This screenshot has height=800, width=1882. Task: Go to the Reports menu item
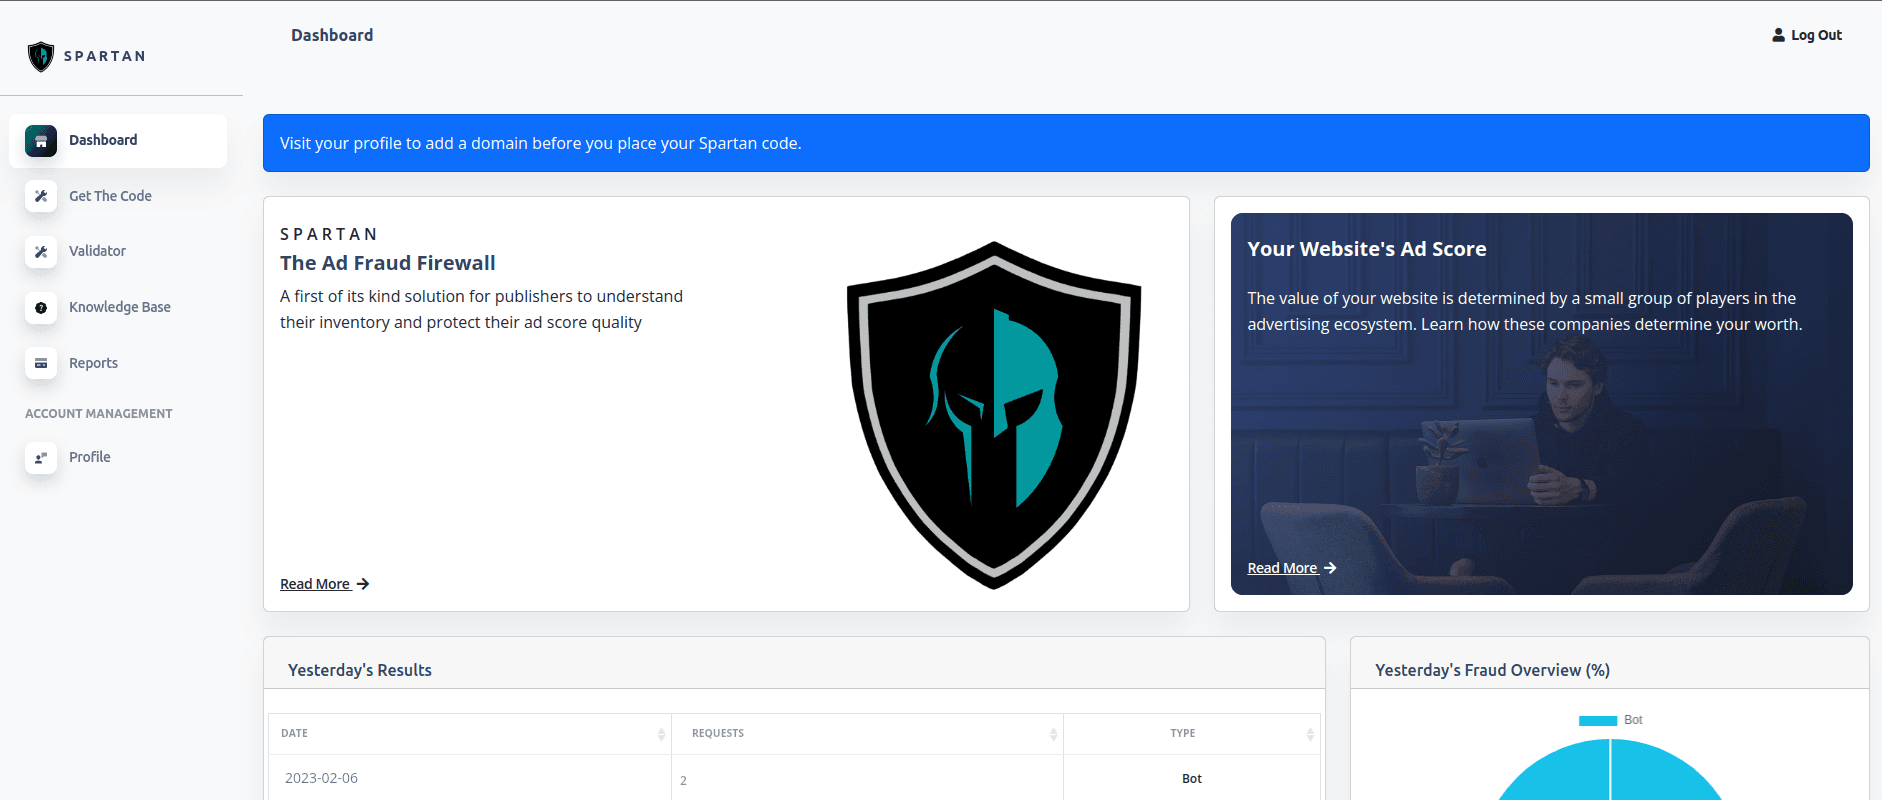pos(93,363)
